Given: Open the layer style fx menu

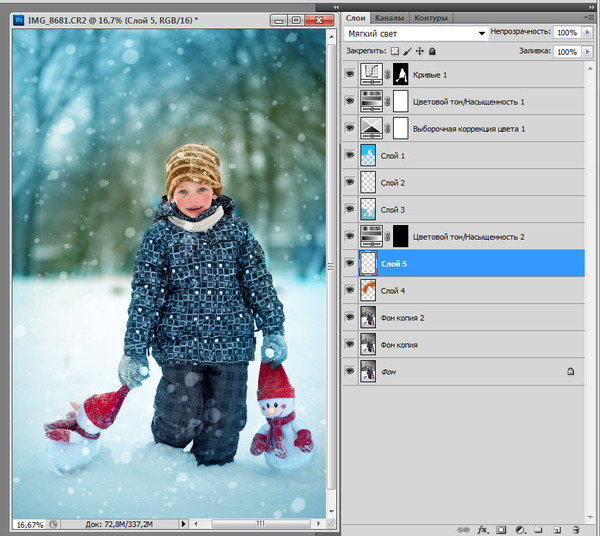Looking at the screenshot, I should 482,527.
